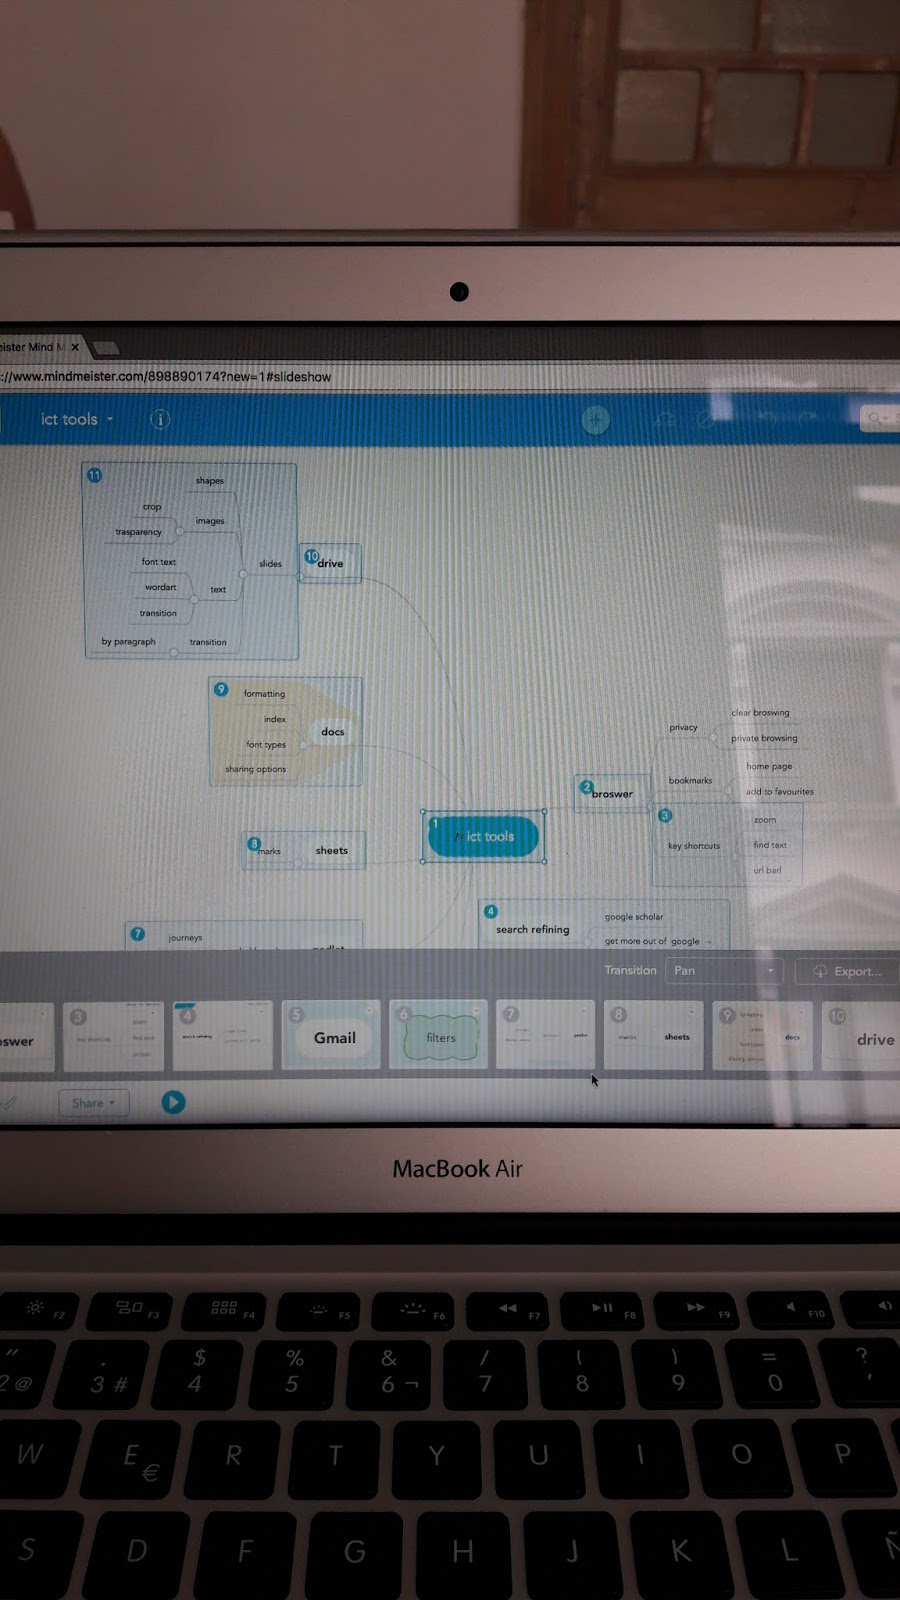Select the zoom node
The width and height of the screenshot is (900, 1600).
(x=765, y=820)
